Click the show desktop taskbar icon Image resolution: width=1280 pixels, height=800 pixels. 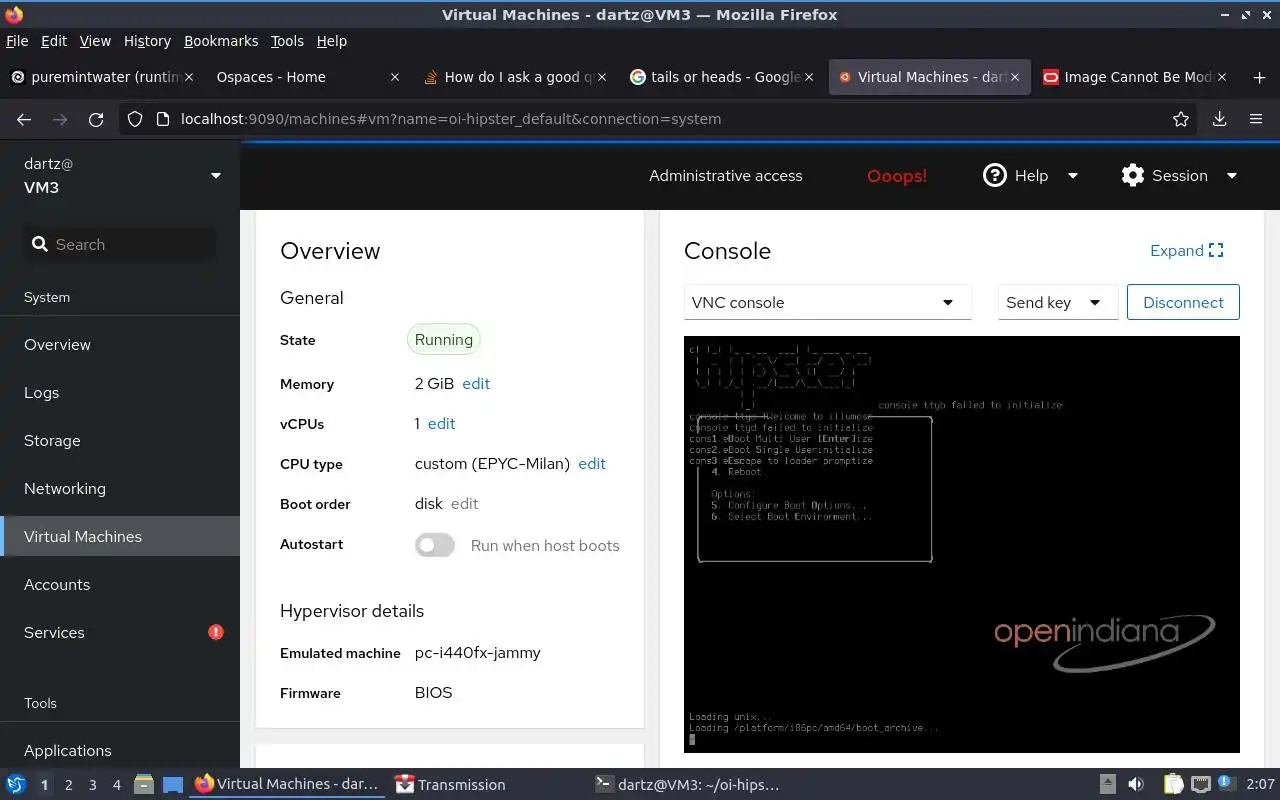tap(173, 785)
